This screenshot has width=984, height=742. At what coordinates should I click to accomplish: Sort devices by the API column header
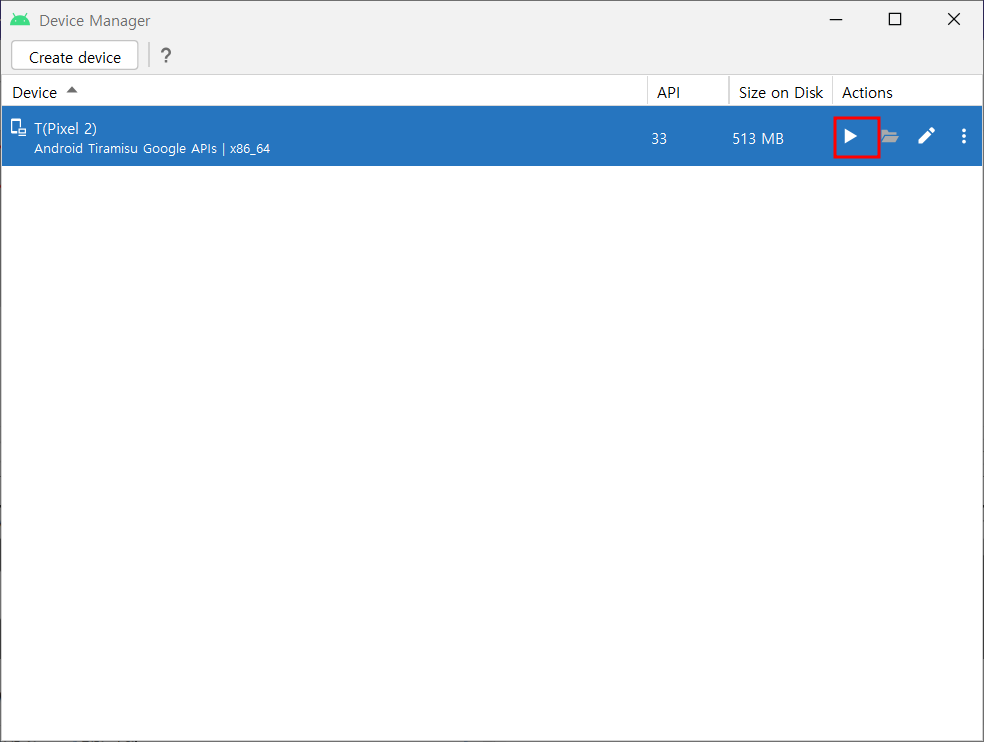(688, 92)
